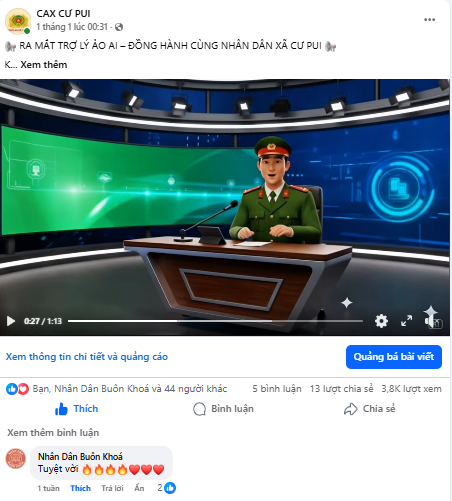Click the globe public audience icon
The width and height of the screenshot is (452, 501).
point(119,27)
